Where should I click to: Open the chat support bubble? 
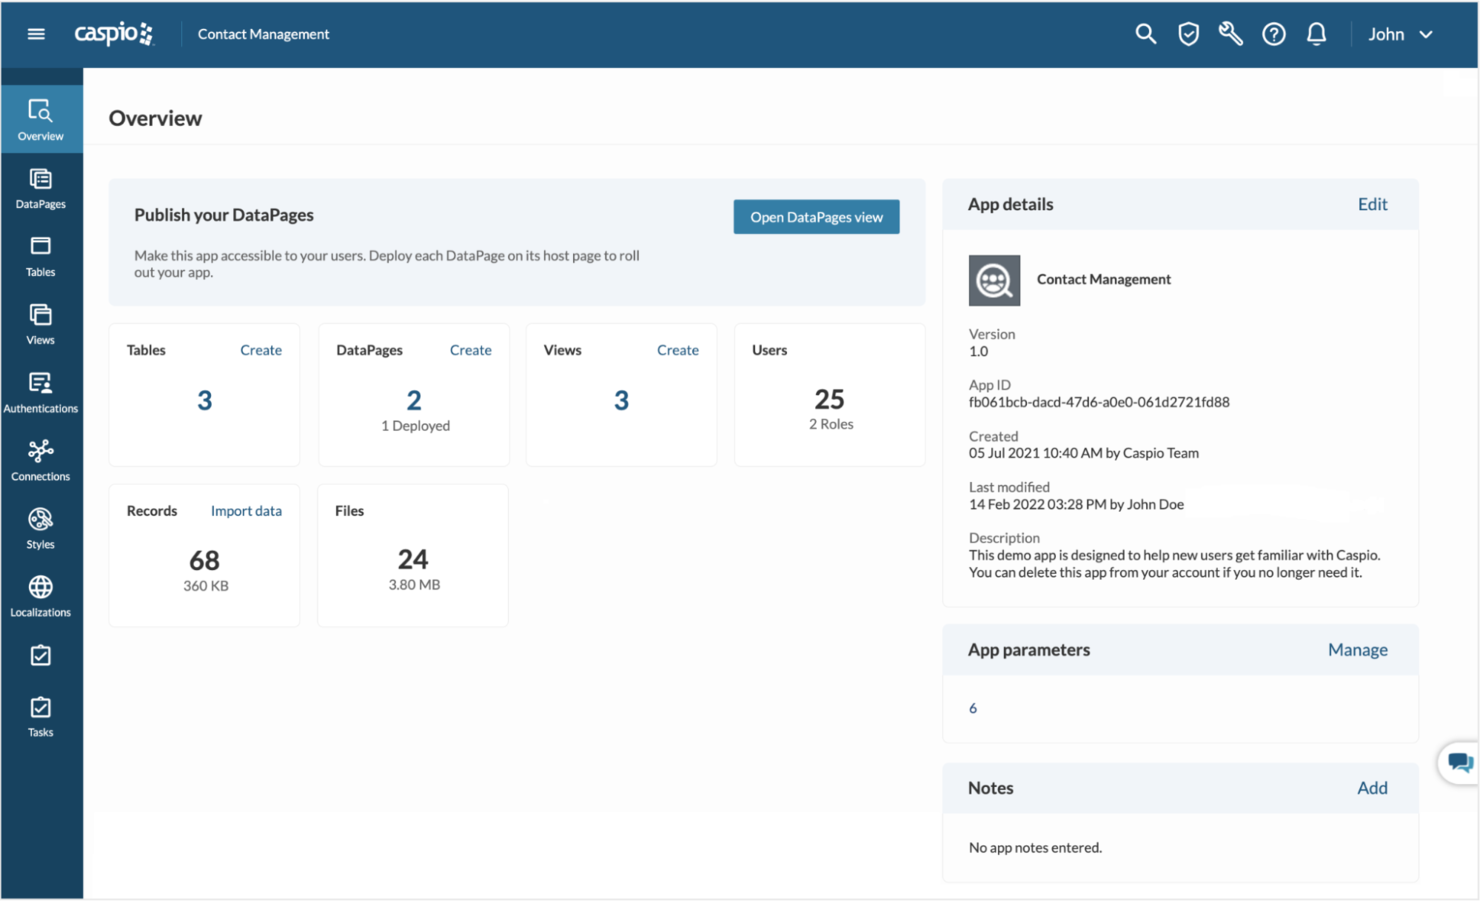click(1461, 762)
